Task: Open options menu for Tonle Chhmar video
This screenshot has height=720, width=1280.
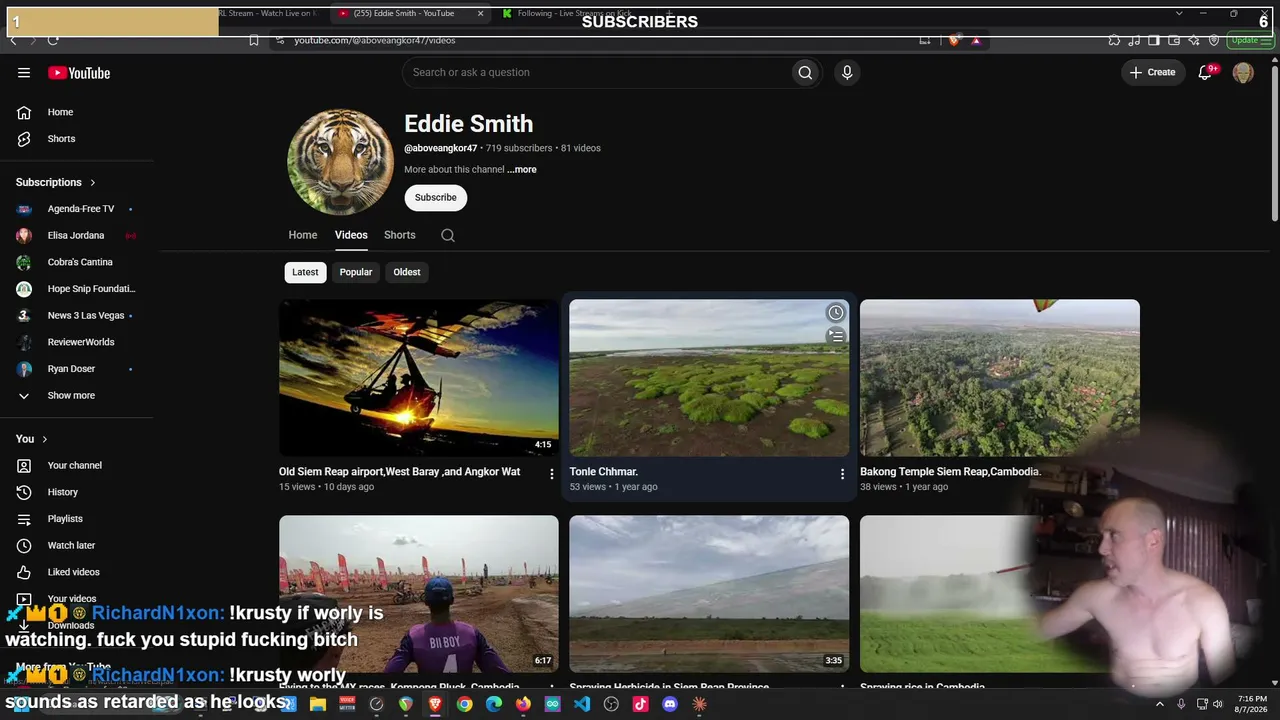Action: point(842,474)
